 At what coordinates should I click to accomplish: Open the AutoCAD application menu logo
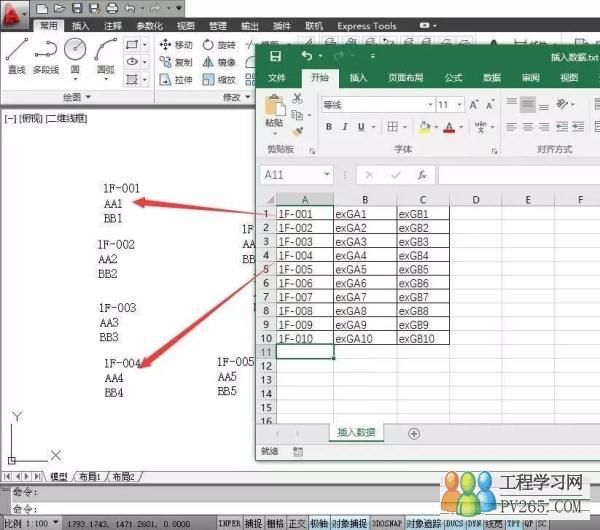coord(13,15)
